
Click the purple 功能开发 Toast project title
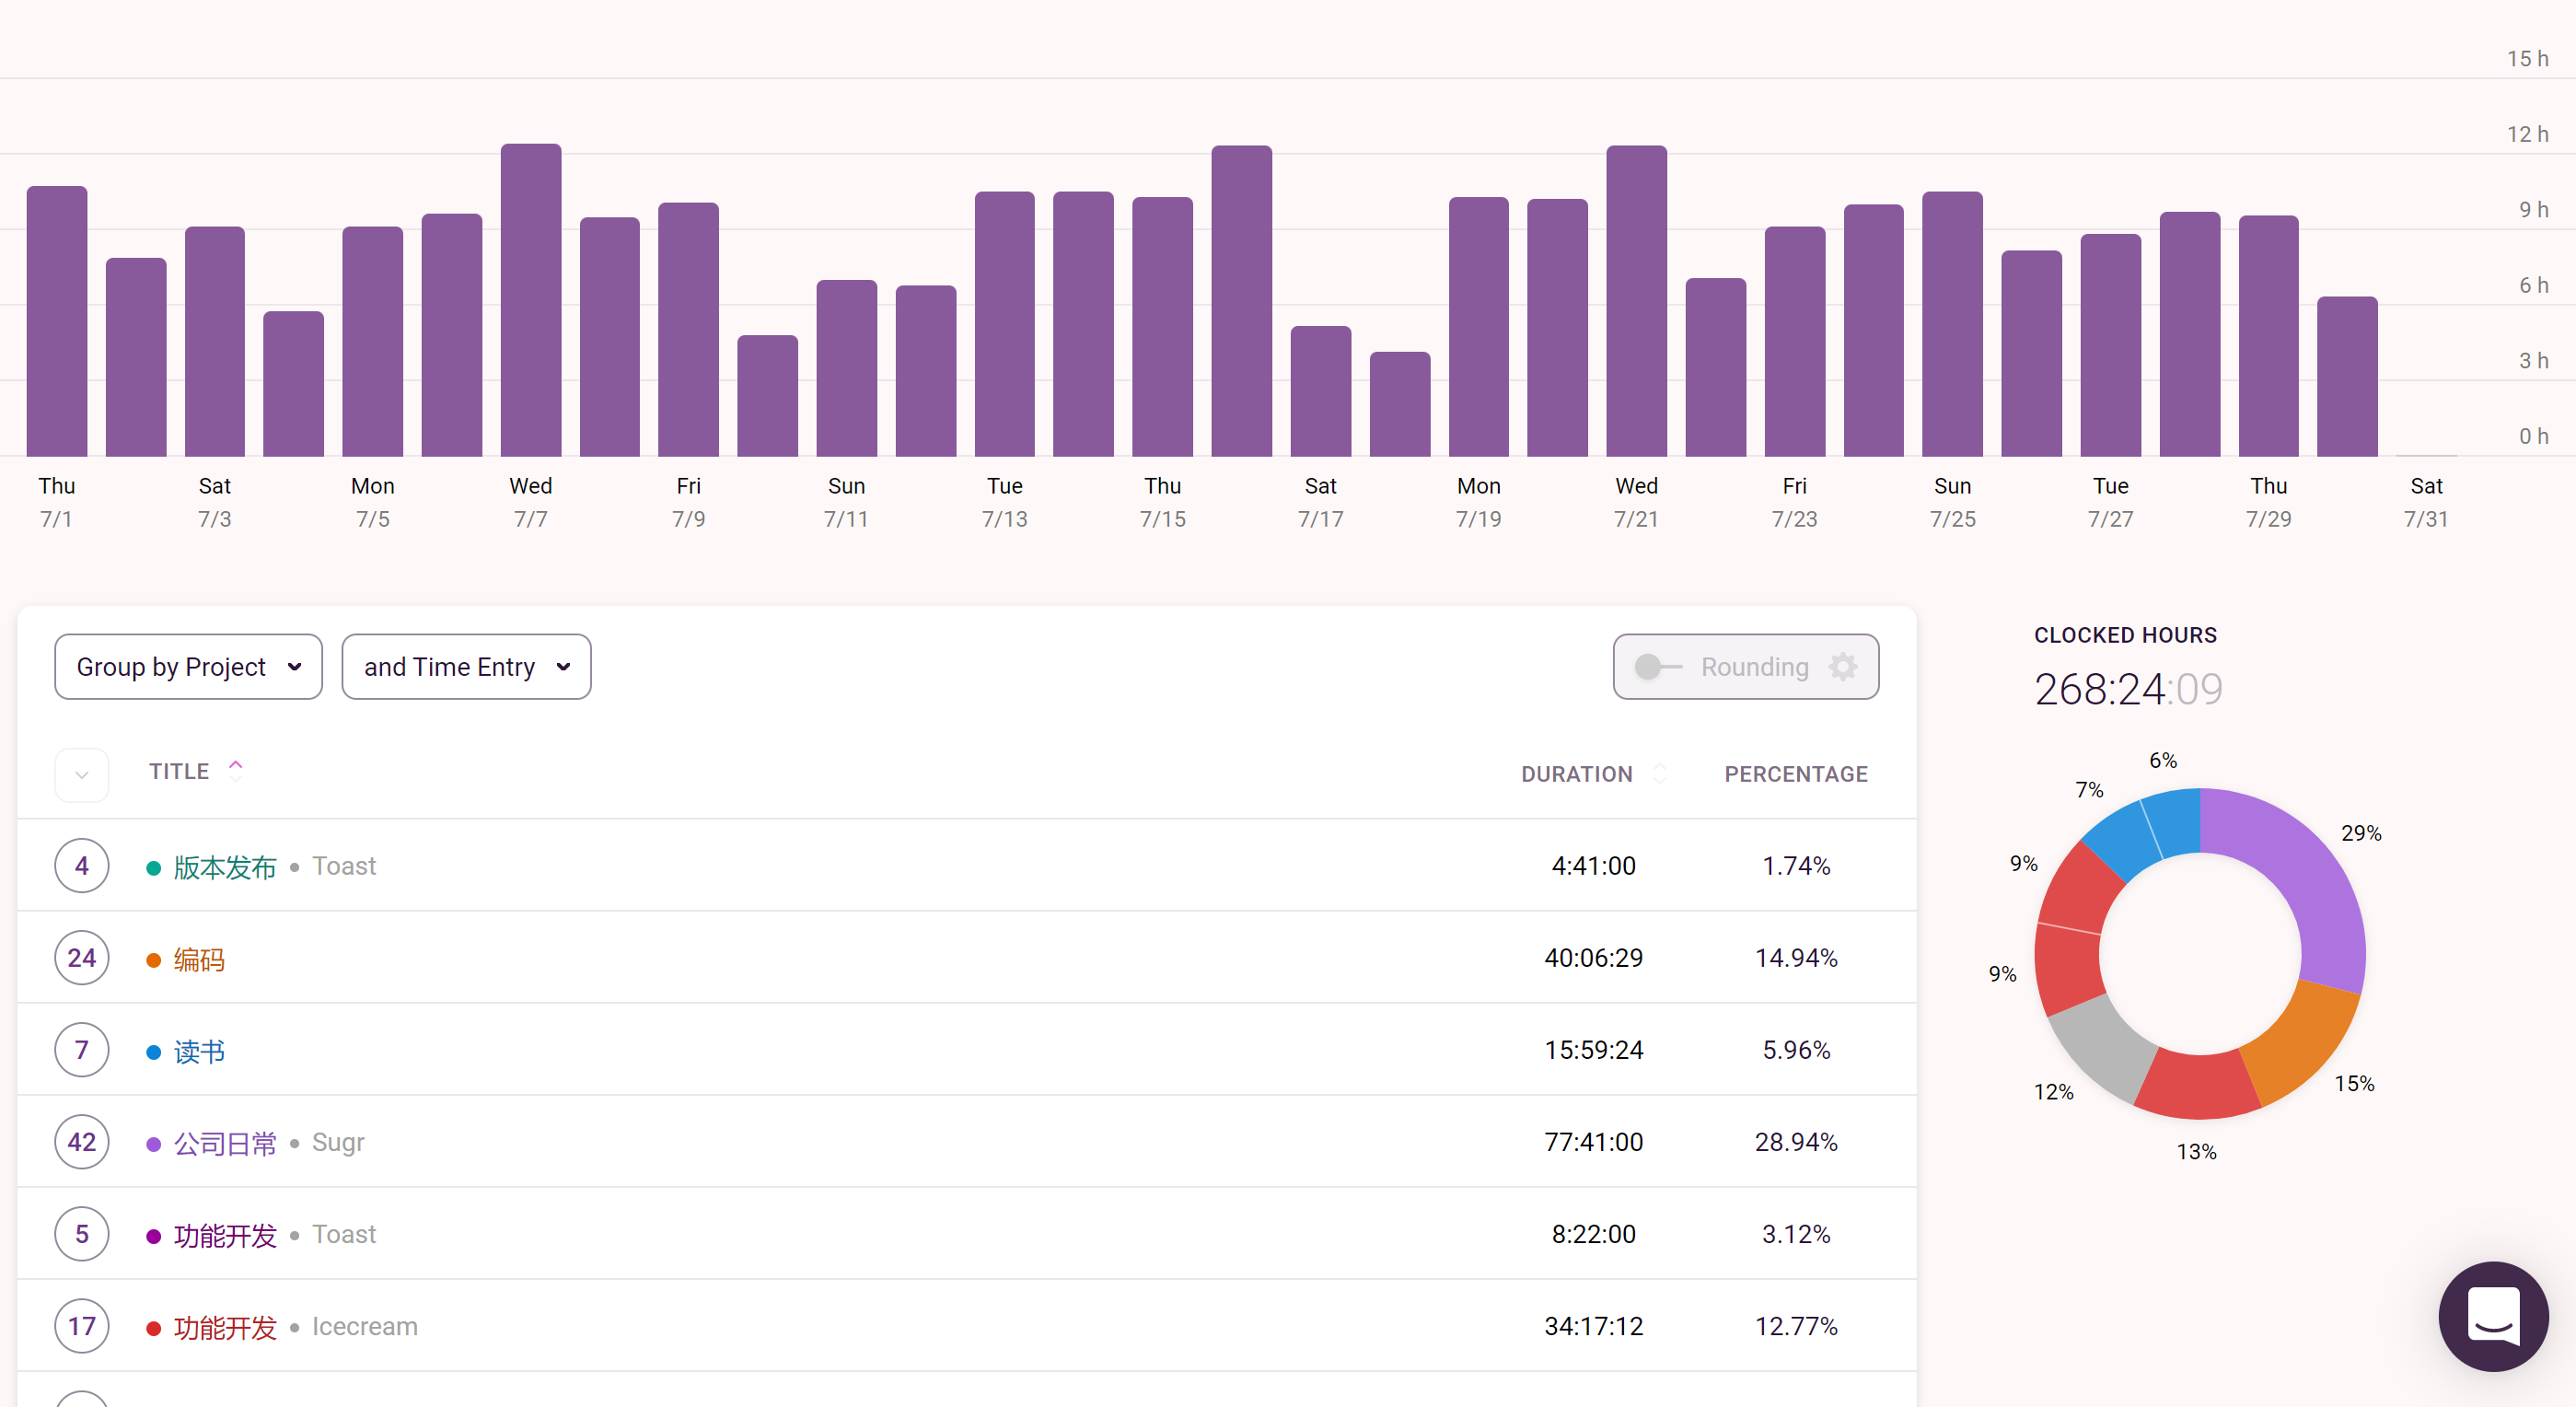(225, 1235)
